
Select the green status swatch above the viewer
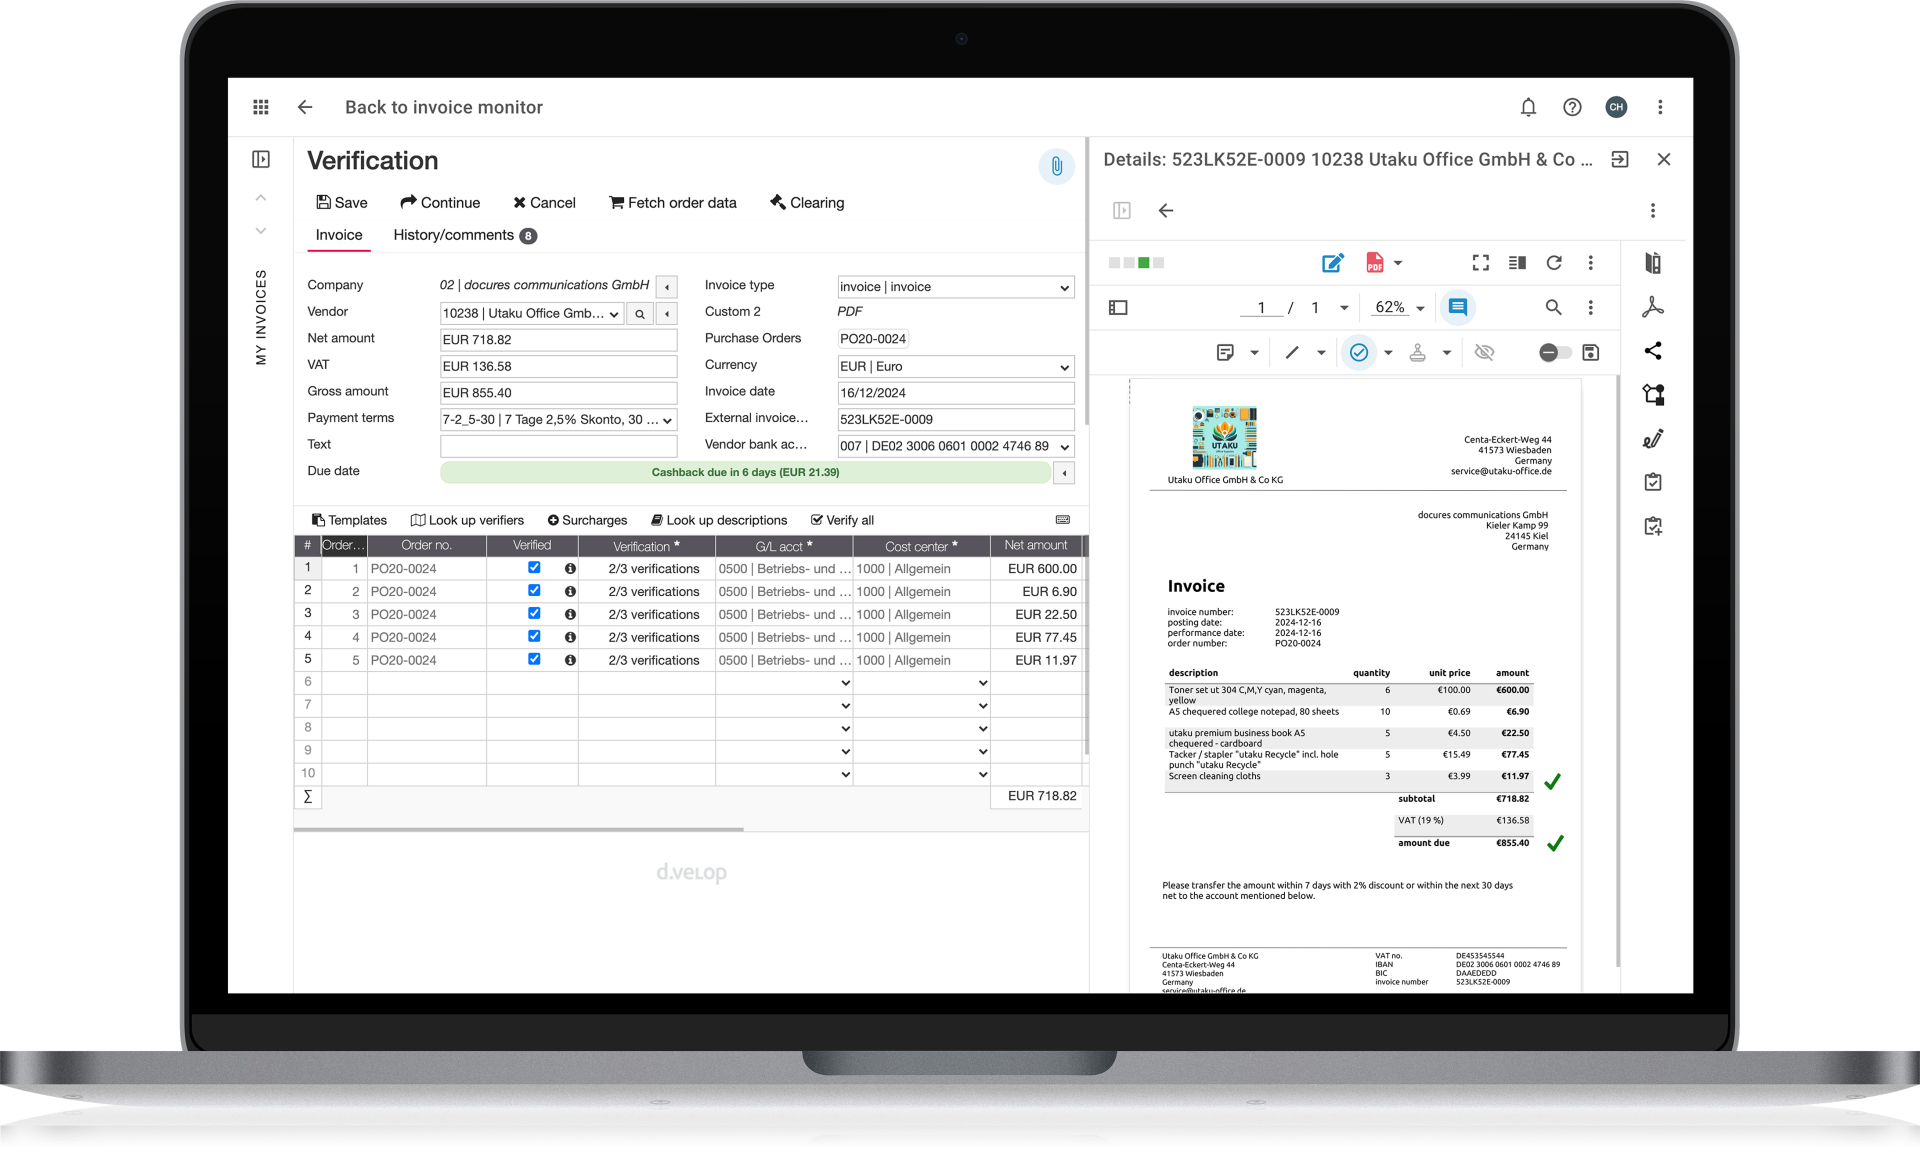tap(1143, 263)
